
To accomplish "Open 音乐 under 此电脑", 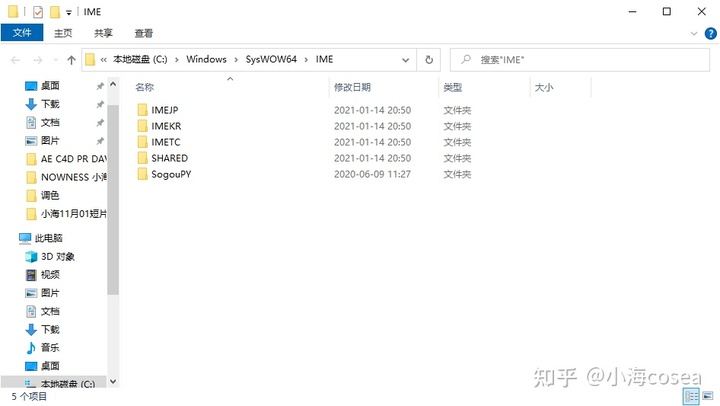I will (x=42, y=348).
